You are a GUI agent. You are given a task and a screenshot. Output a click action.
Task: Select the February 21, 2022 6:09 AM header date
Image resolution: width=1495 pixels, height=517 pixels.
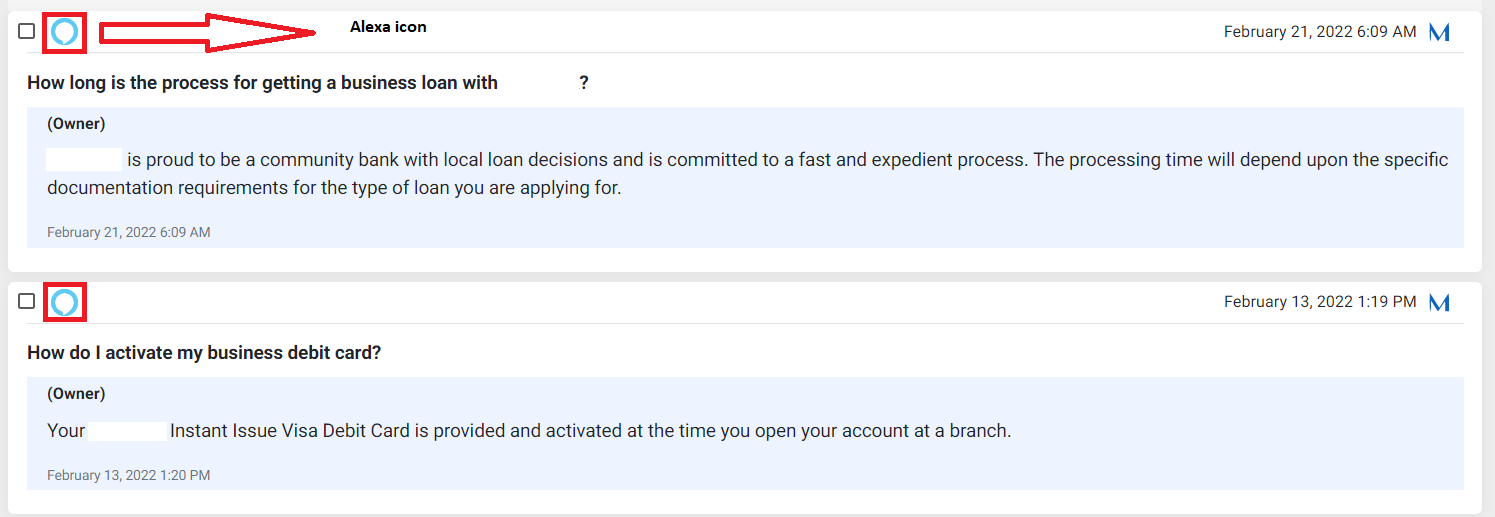tap(1320, 32)
